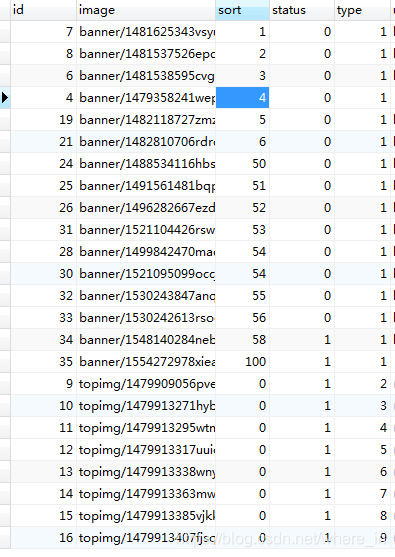Select sort cell with value 58
Screen dimensions: 395x557
[242, 340]
